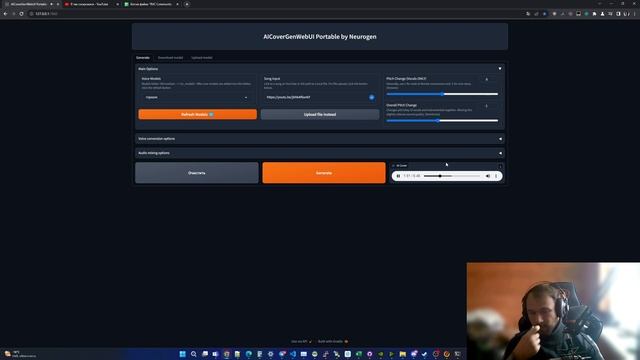Click the Refresh Models button
This screenshot has height=360, width=640.
(x=198, y=114)
